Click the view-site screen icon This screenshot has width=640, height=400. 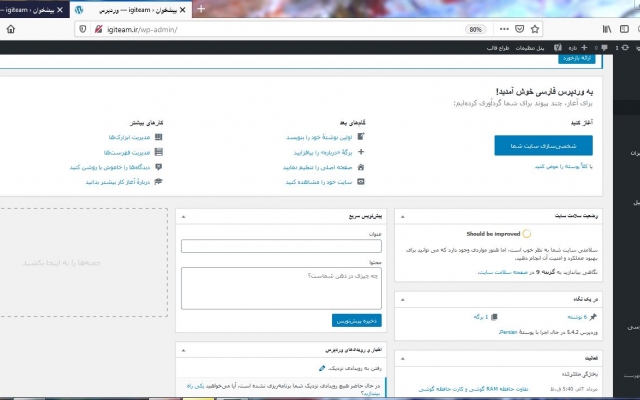(361, 182)
